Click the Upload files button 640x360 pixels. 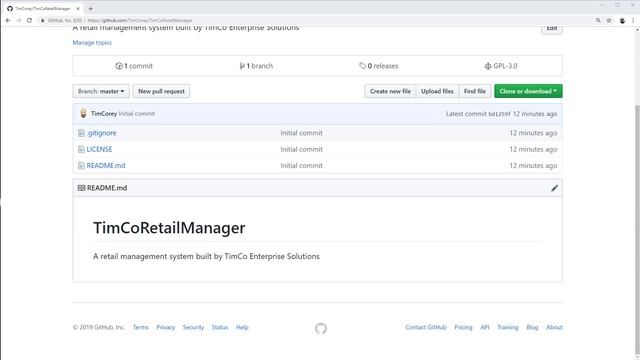coord(437,91)
